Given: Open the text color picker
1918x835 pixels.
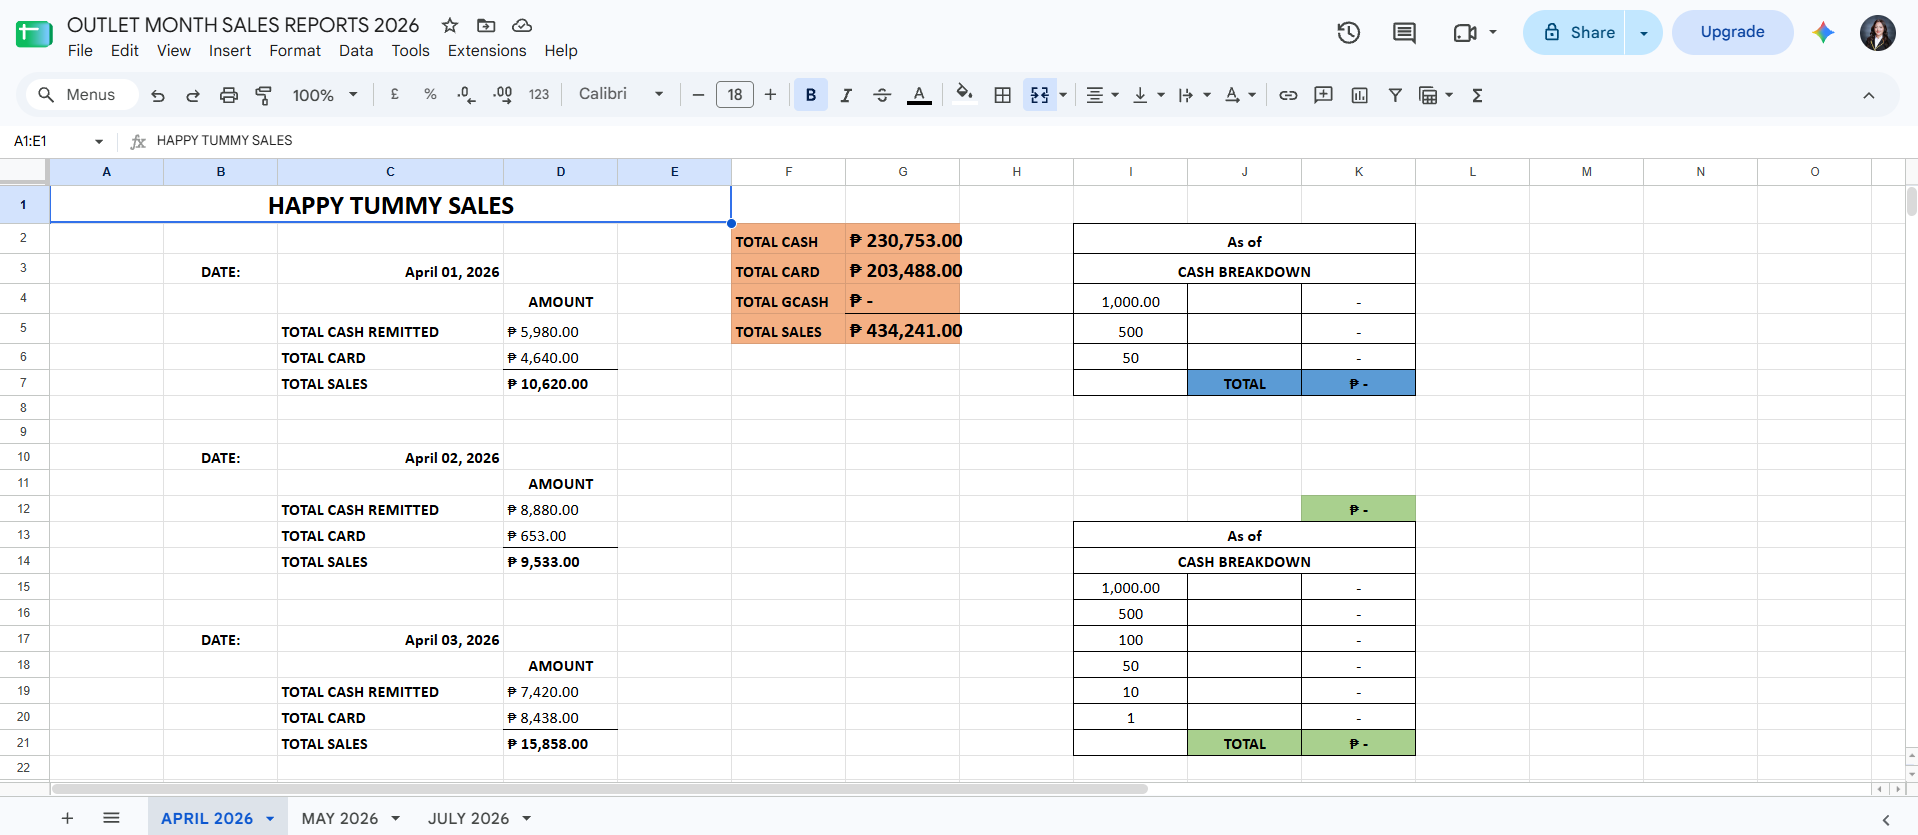Looking at the screenshot, I should (x=919, y=95).
